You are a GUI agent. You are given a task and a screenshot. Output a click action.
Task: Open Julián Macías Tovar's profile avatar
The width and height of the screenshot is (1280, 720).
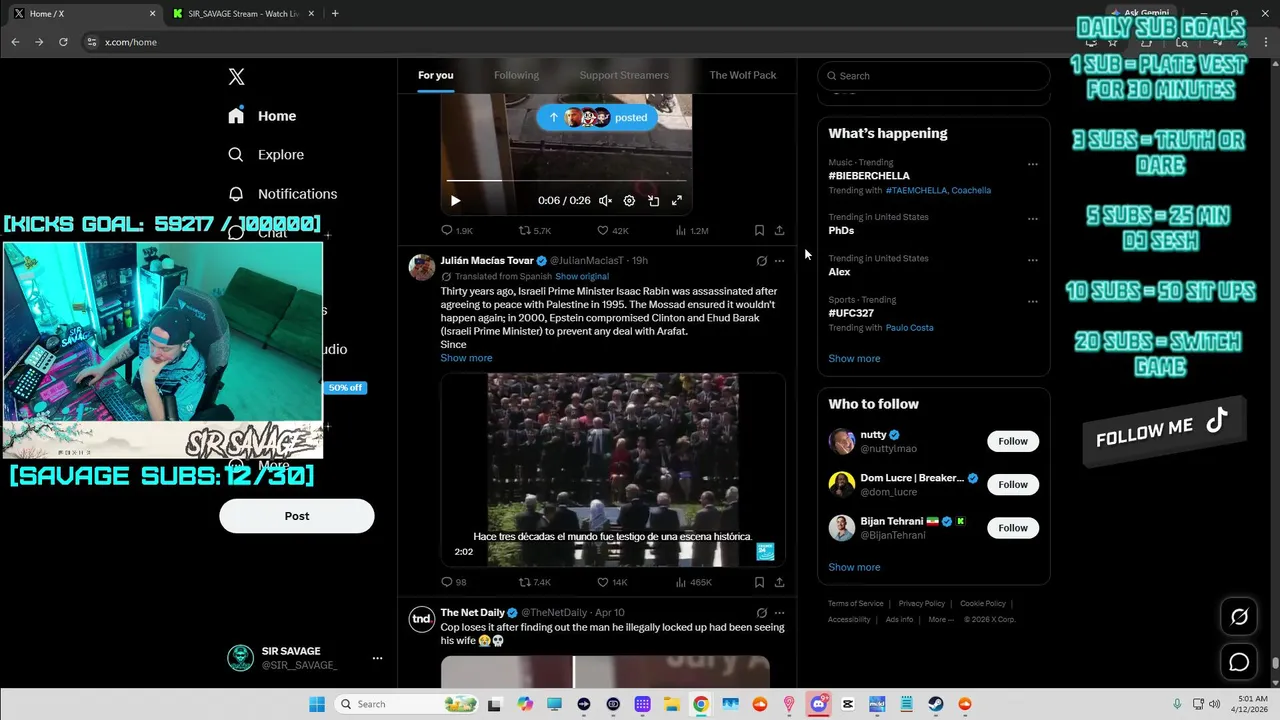click(x=422, y=267)
